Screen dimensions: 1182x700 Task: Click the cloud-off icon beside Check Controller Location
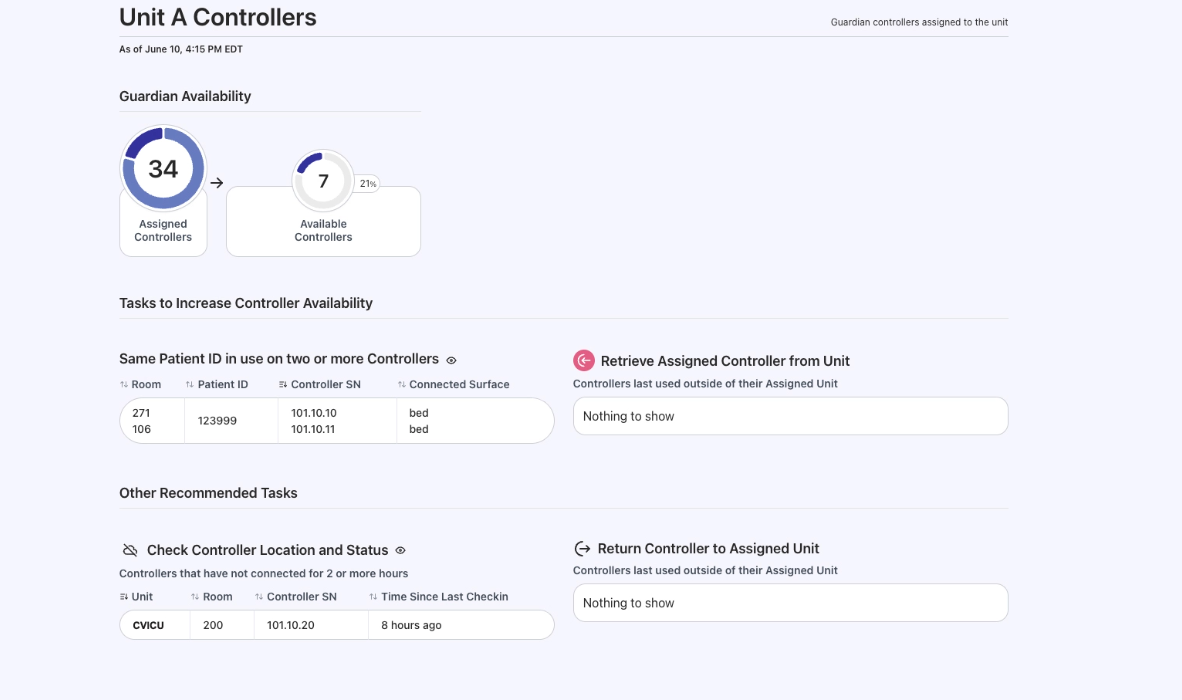pyautogui.click(x=130, y=550)
